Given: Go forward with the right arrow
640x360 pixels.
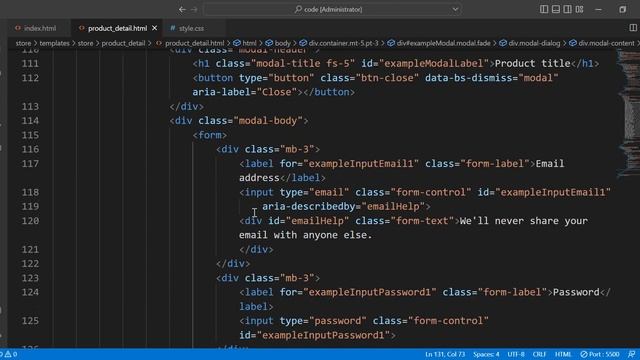Looking at the screenshot, I should coord(194,9).
